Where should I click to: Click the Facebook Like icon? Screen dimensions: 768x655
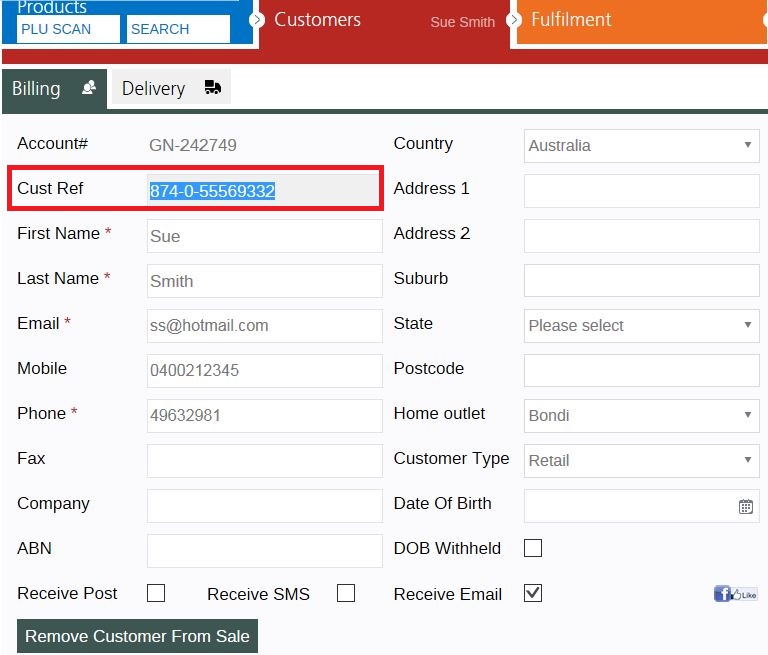pyautogui.click(x=735, y=594)
